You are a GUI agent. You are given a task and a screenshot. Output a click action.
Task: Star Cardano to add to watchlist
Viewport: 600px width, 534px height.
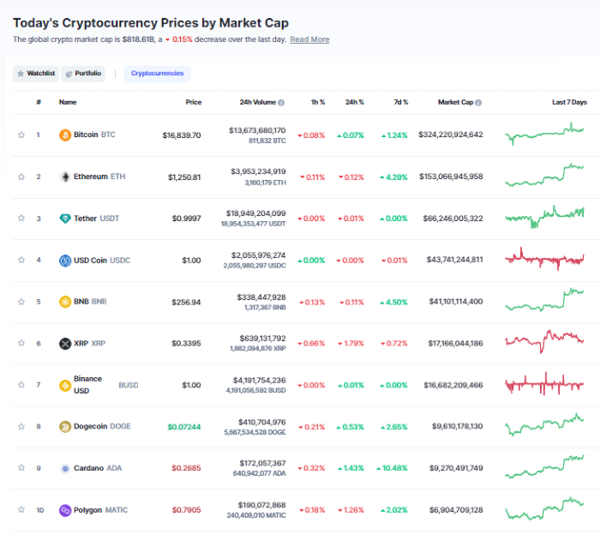click(21, 467)
